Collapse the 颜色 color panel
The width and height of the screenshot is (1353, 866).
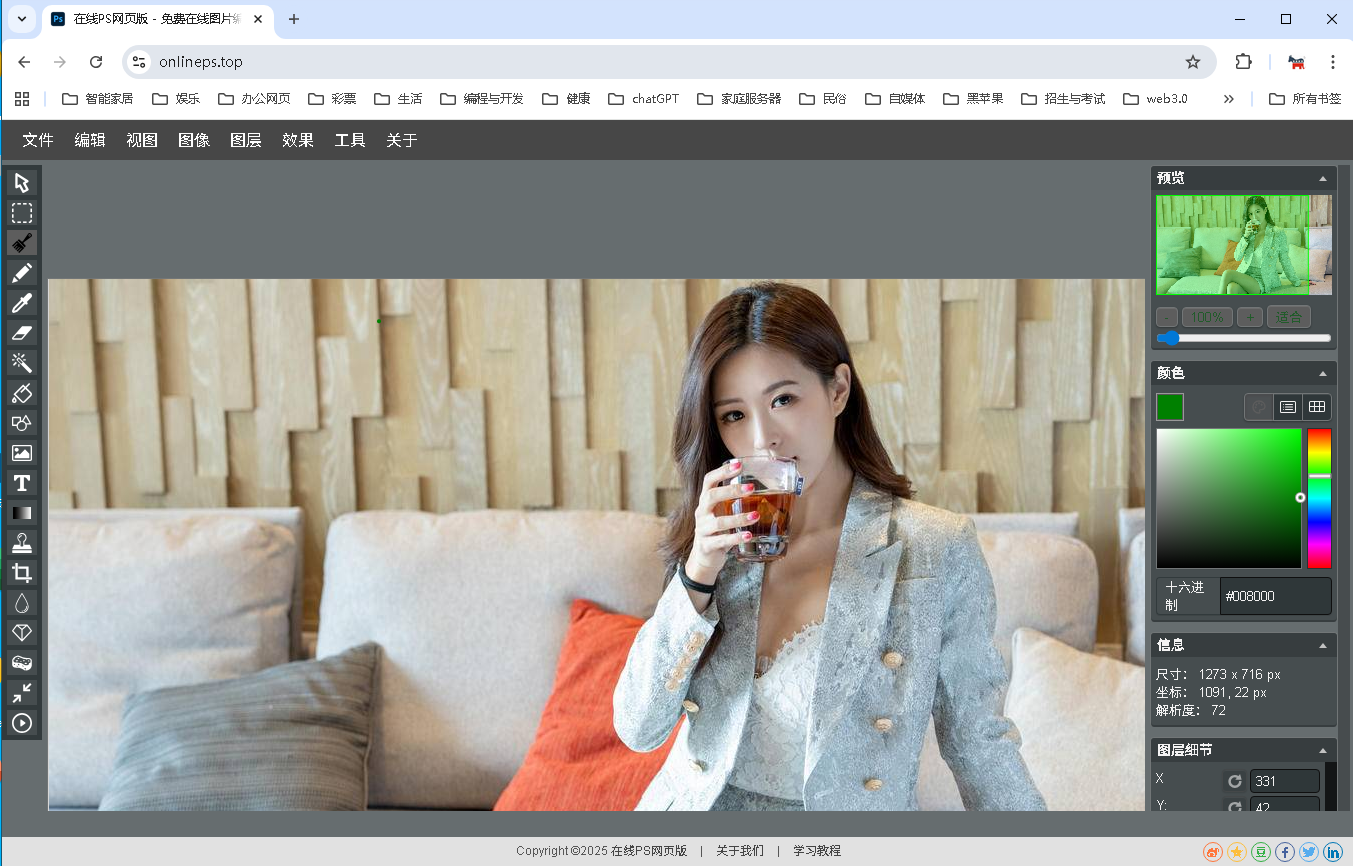point(1323,374)
